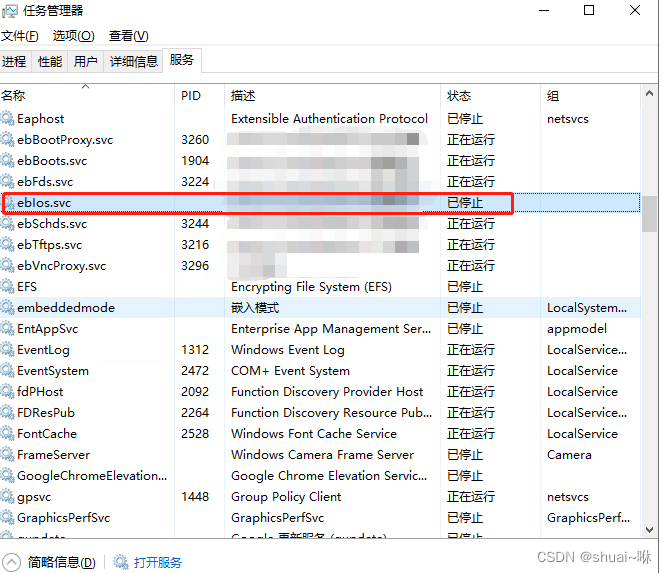Switch to the 性能 tab
Viewport: 667px width, 573px height.
coord(50,62)
